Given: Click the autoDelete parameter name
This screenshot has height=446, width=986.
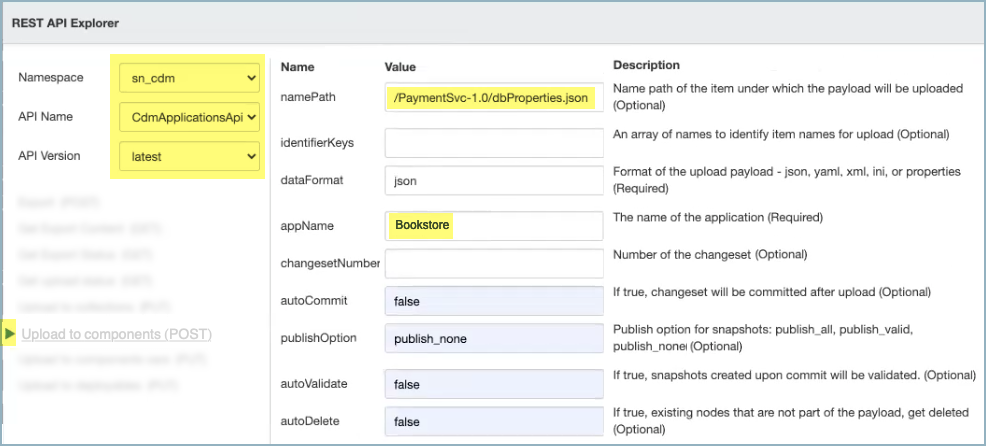Looking at the screenshot, I should (x=310, y=420).
